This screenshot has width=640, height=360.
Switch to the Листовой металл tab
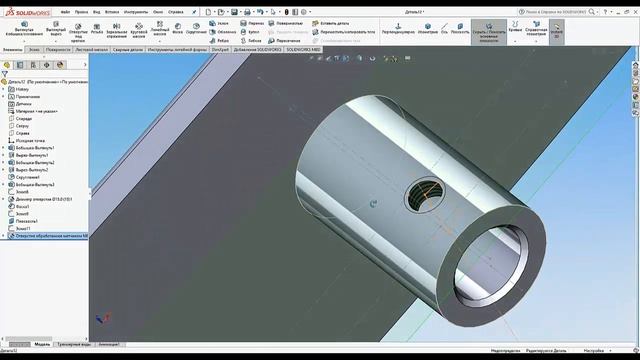coord(92,49)
